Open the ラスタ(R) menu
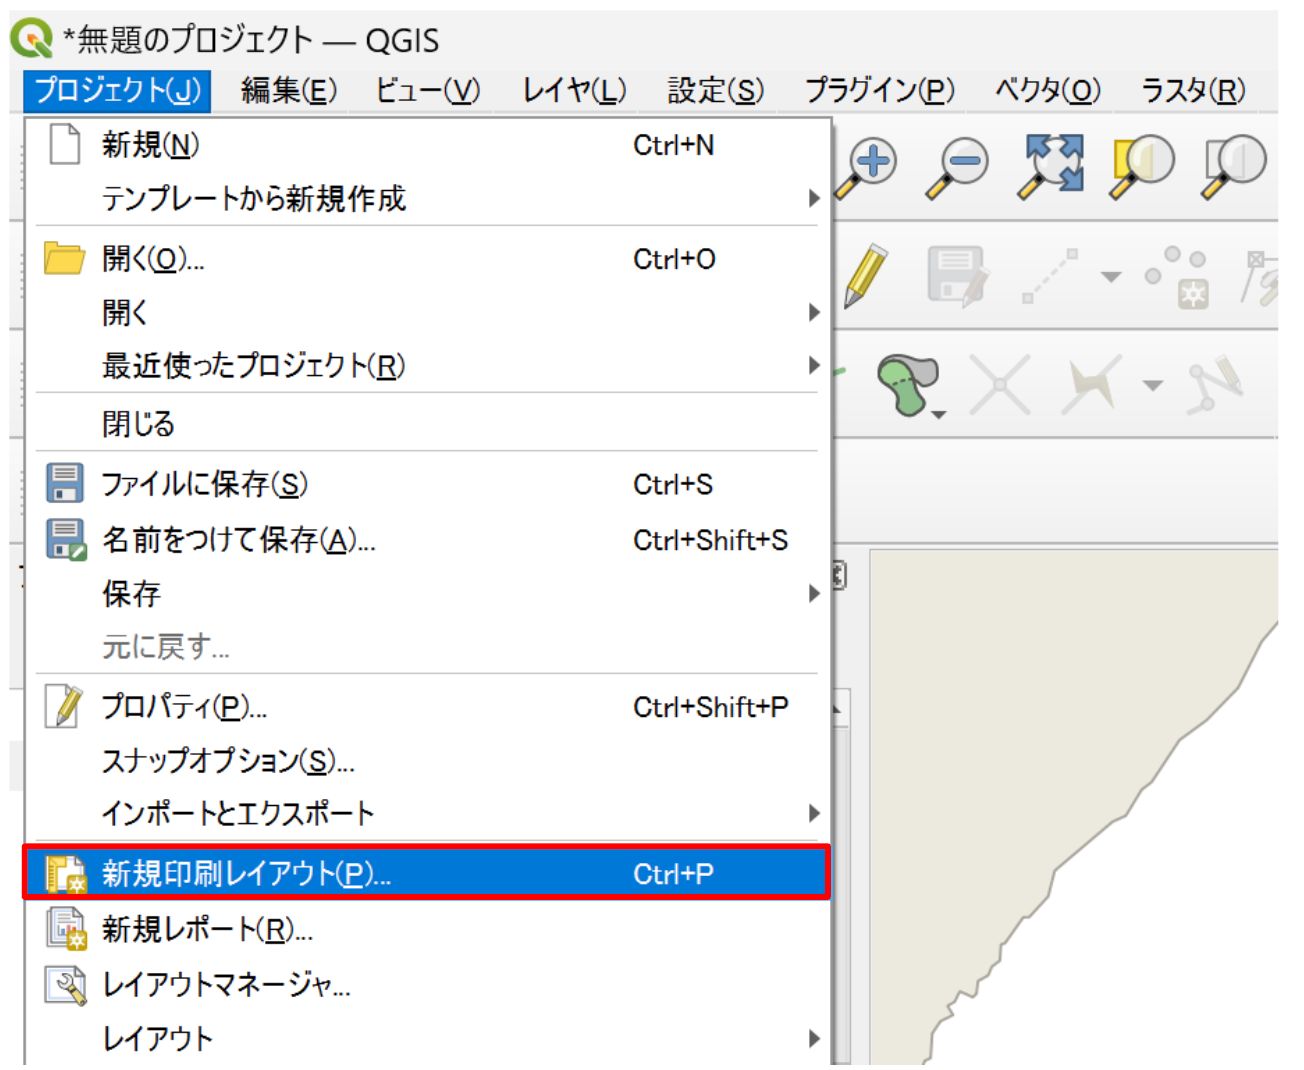This screenshot has width=1304, height=1070. 1193,91
